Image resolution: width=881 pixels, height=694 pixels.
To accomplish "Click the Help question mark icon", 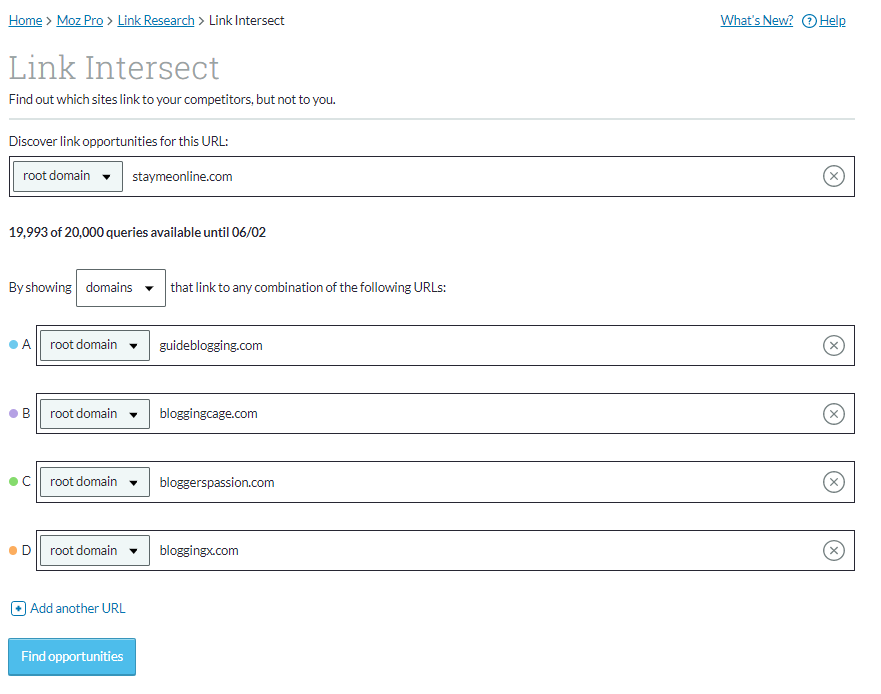I will click(x=809, y=21).
